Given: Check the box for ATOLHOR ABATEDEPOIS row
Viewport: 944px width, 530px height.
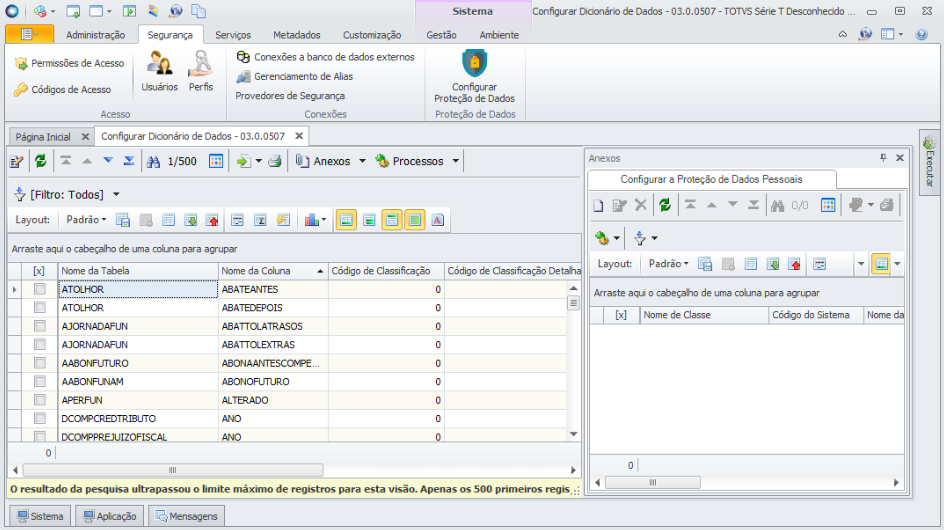Looking at the screenshot, I should pyautogui.click(x=40, y=308).
